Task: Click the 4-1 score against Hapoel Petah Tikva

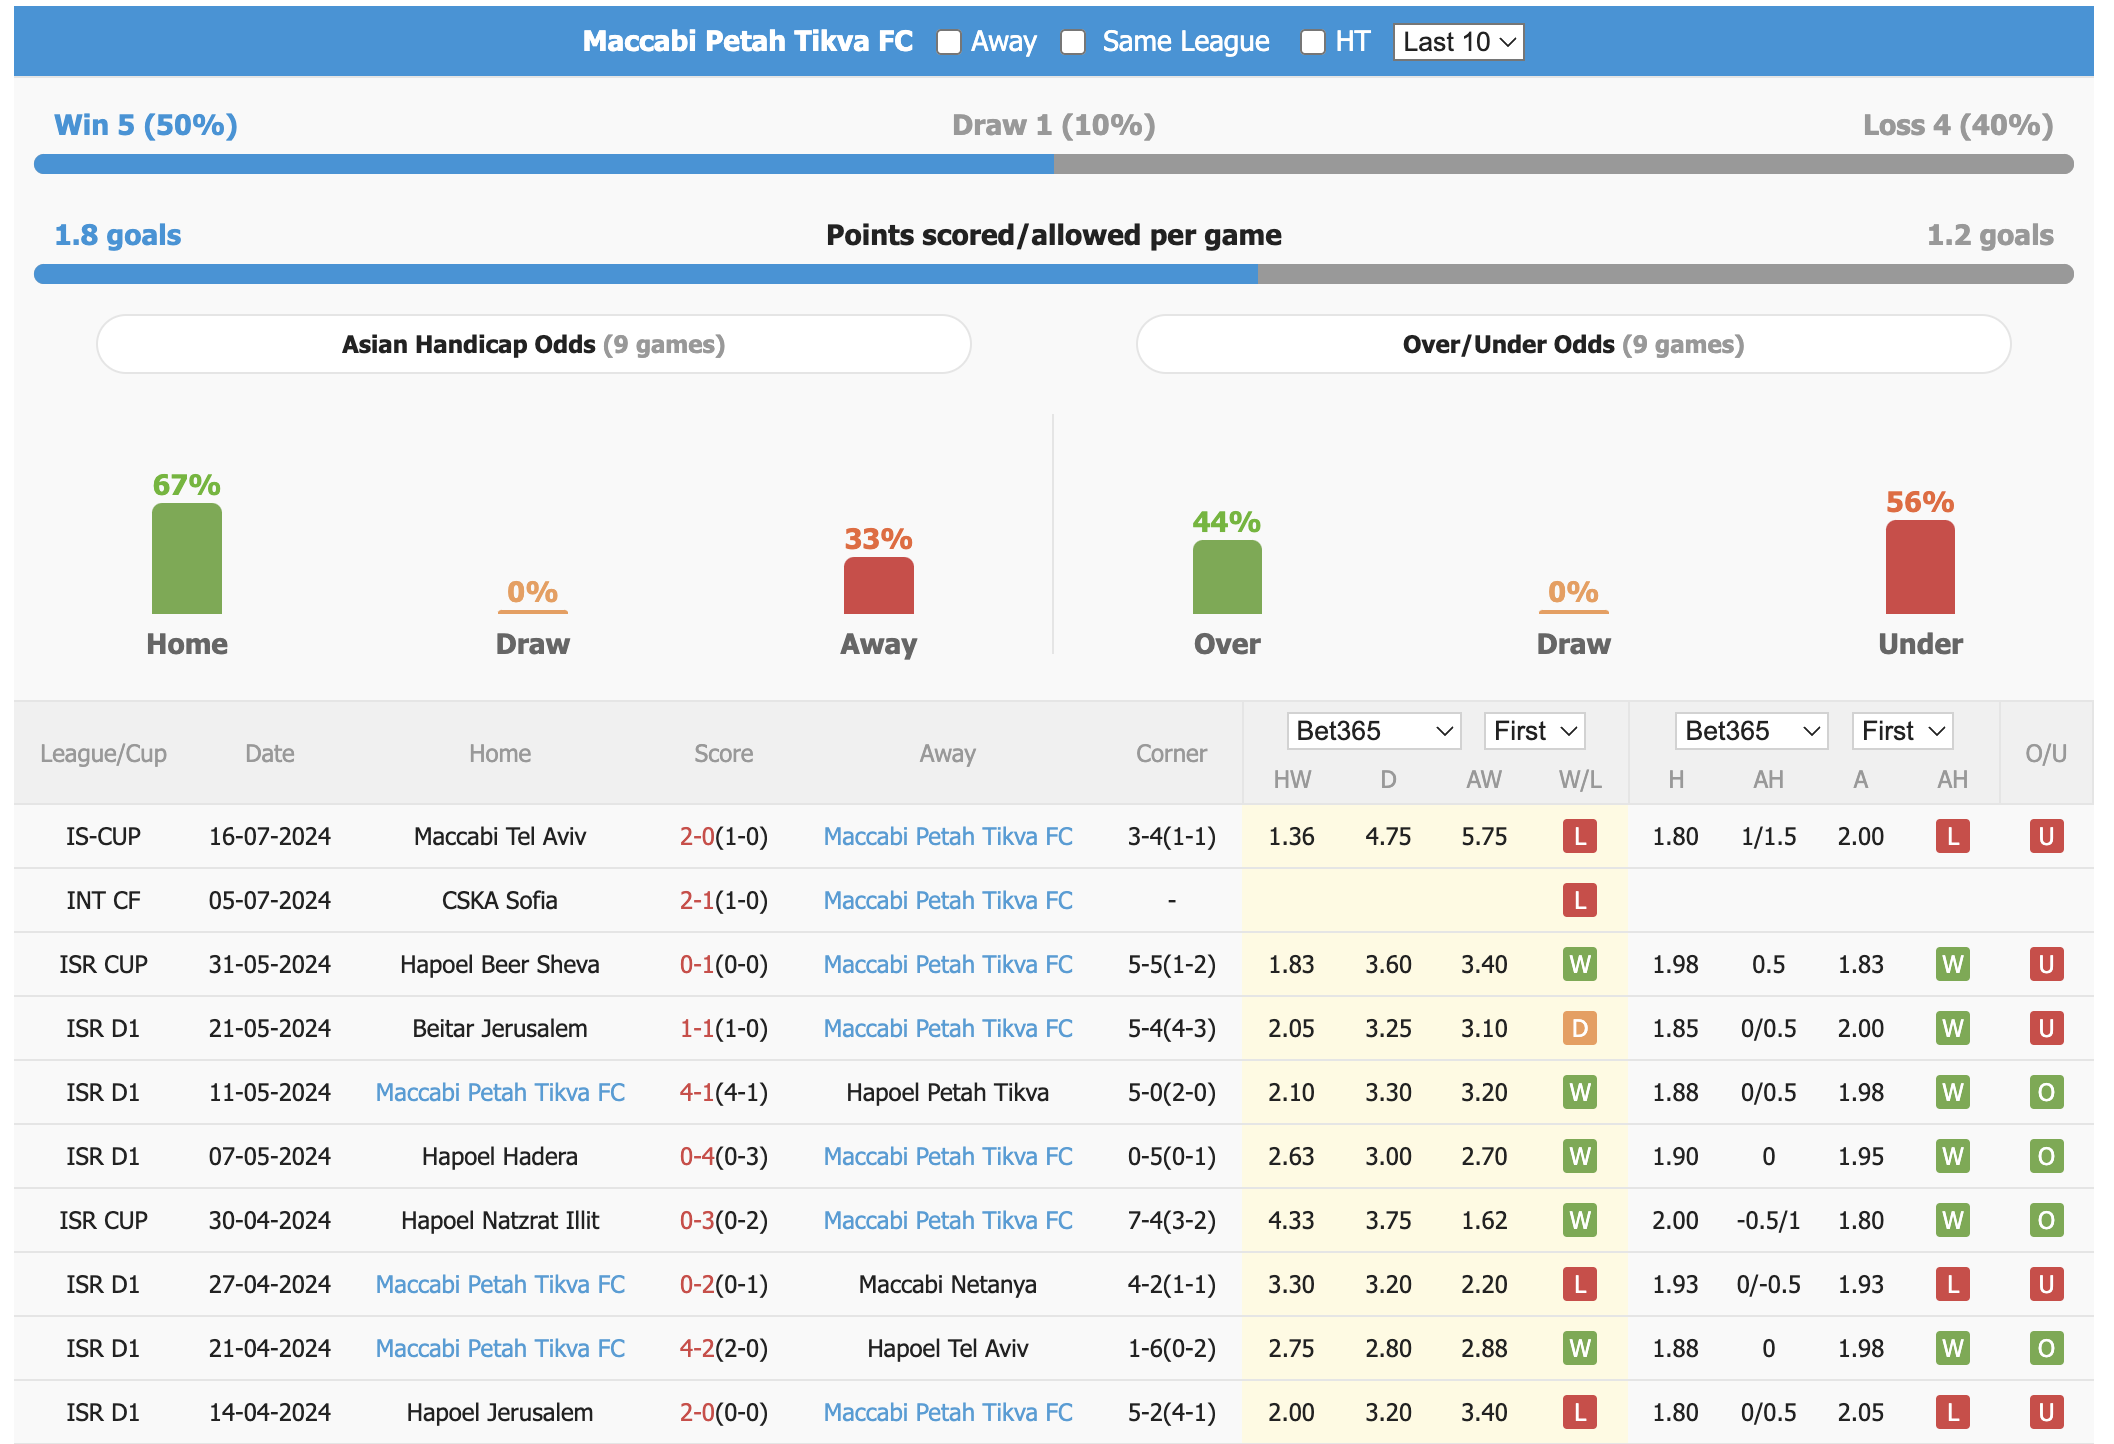Action: [697, 1092]
